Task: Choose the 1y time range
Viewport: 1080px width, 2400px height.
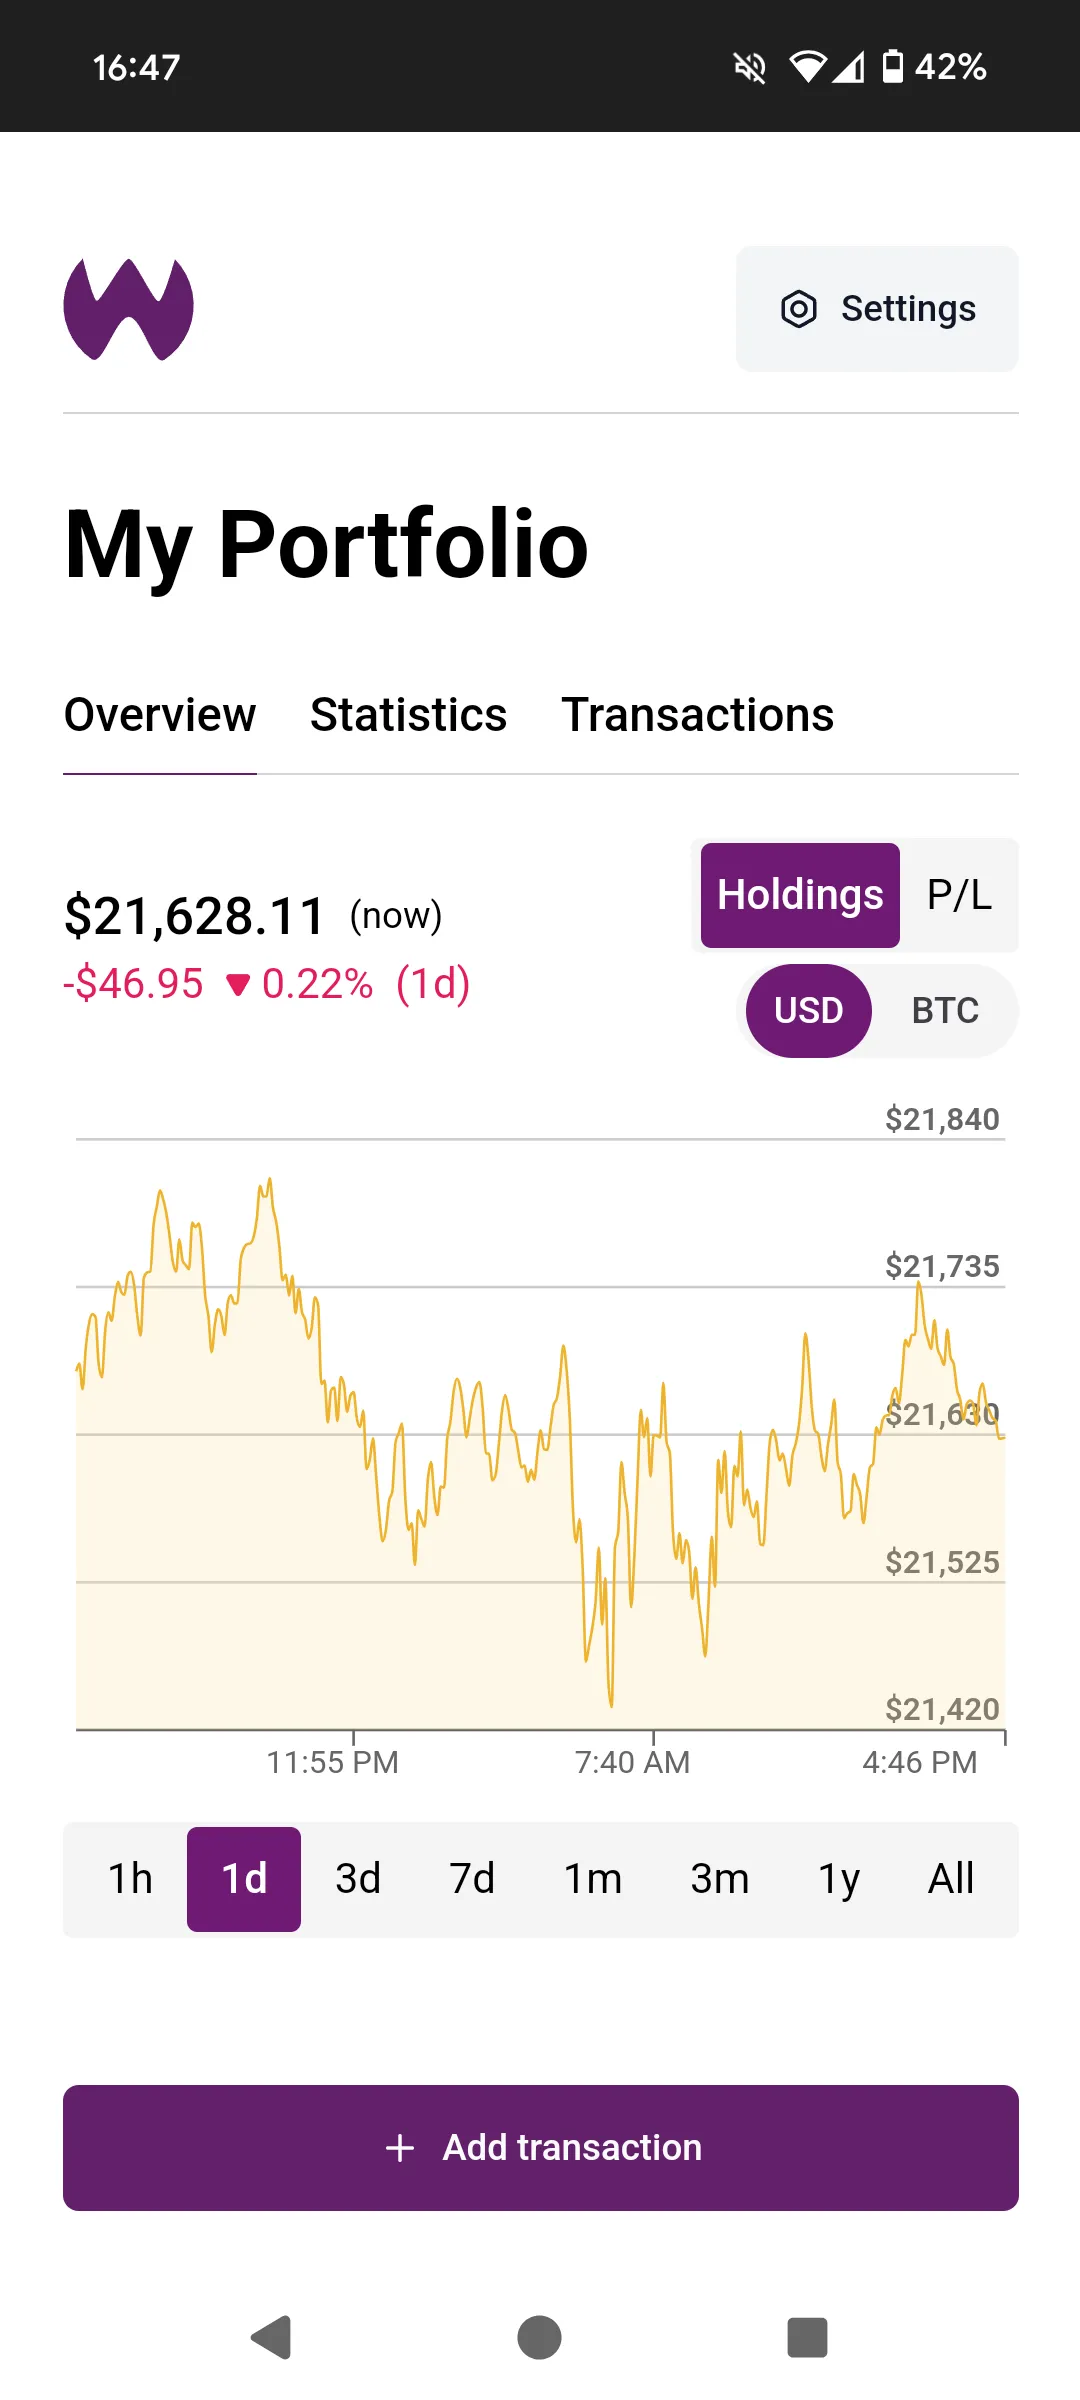Action: (839, 1879)
